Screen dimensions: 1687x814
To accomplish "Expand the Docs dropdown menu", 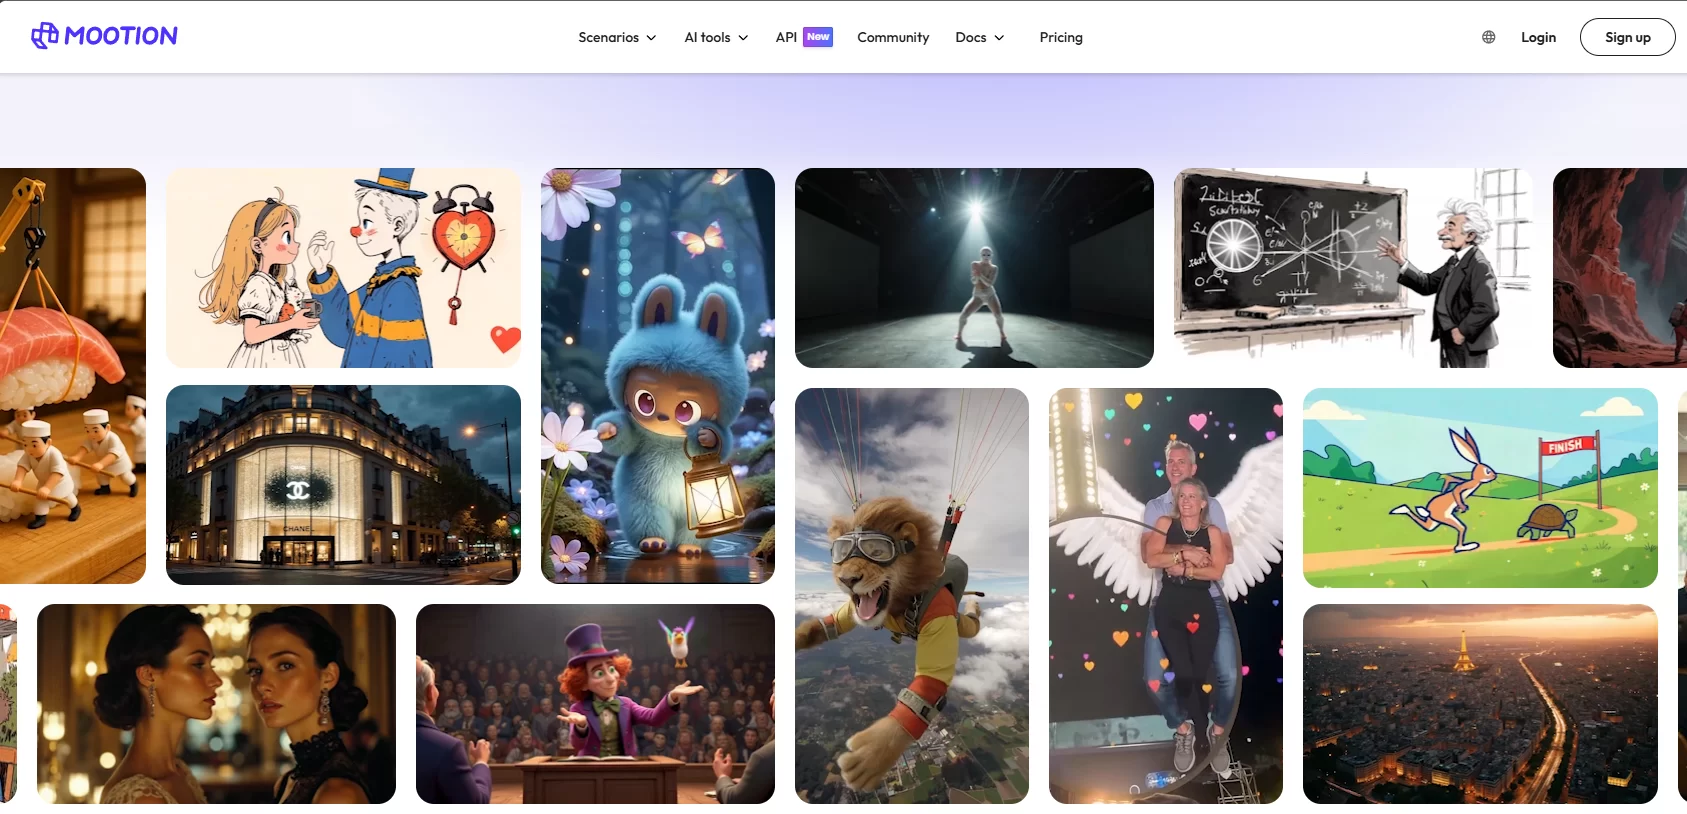I will [979, 37].
